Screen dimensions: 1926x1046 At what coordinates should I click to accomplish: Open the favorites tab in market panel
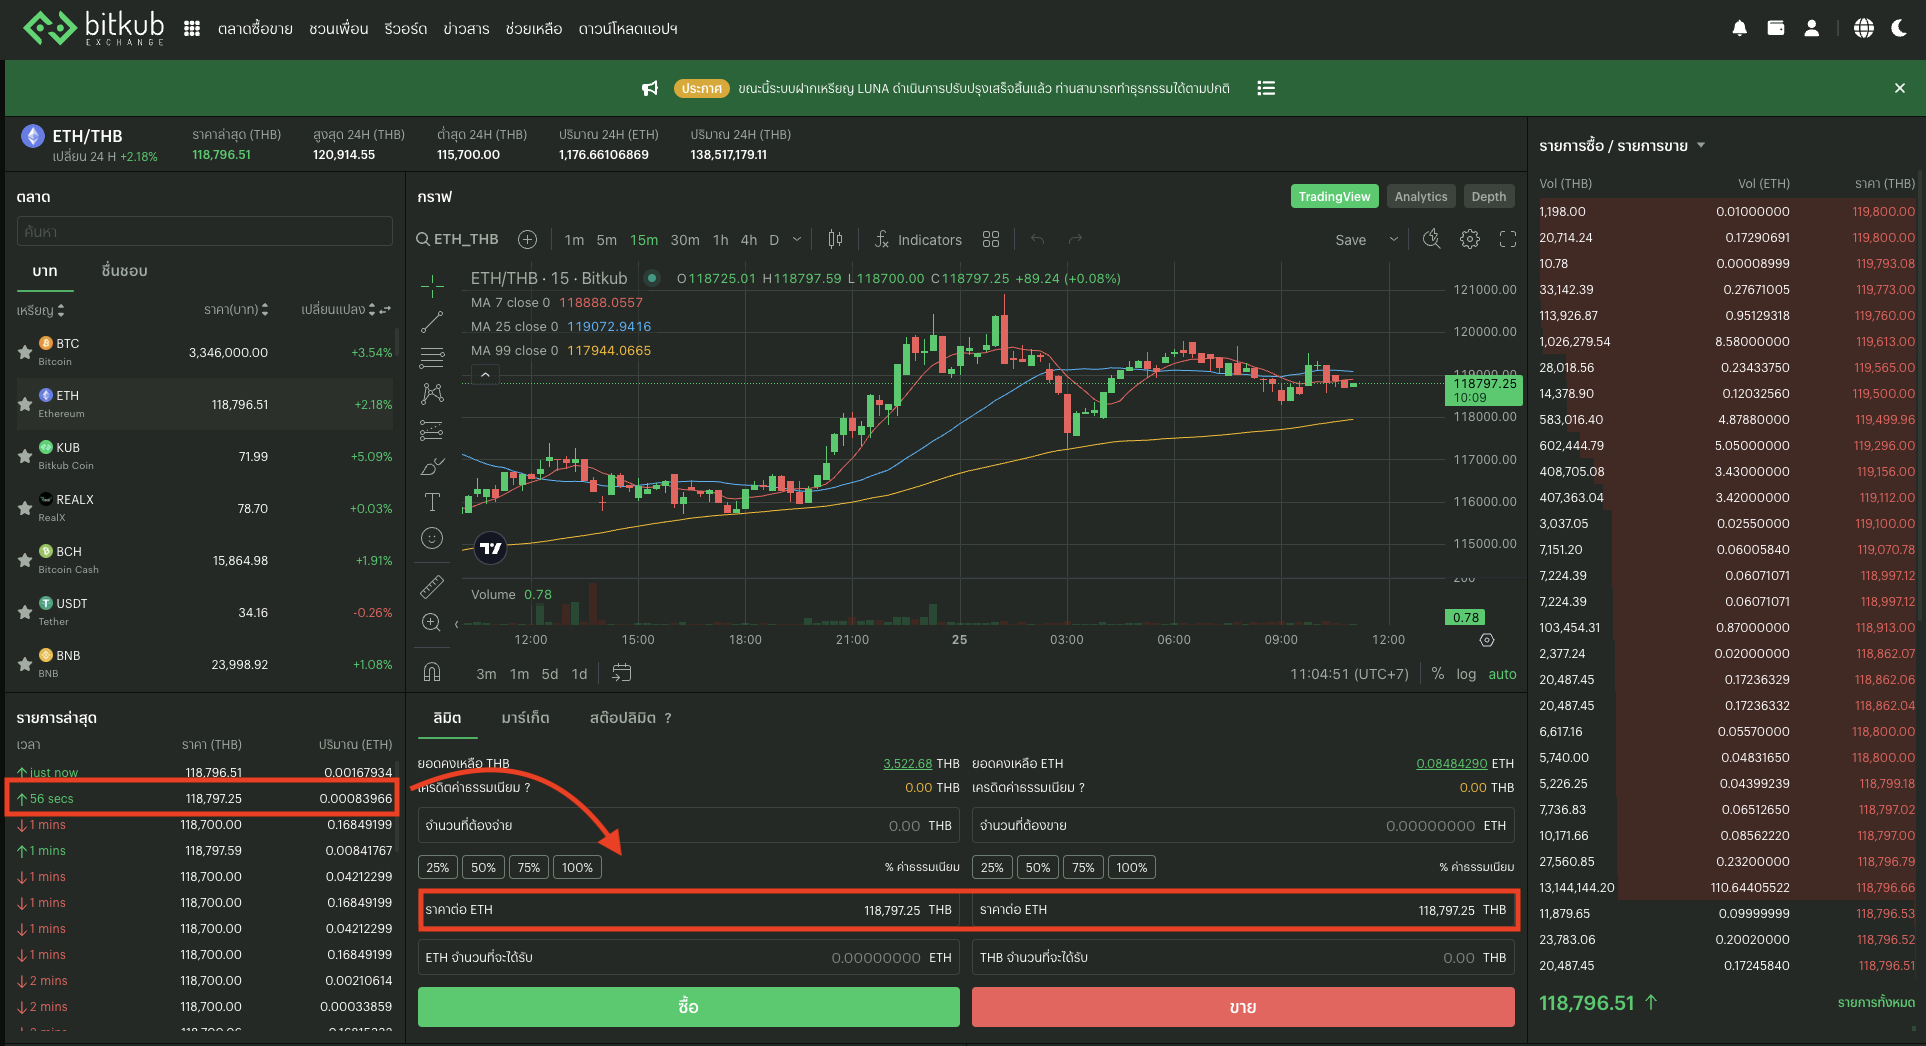(124, 271)
